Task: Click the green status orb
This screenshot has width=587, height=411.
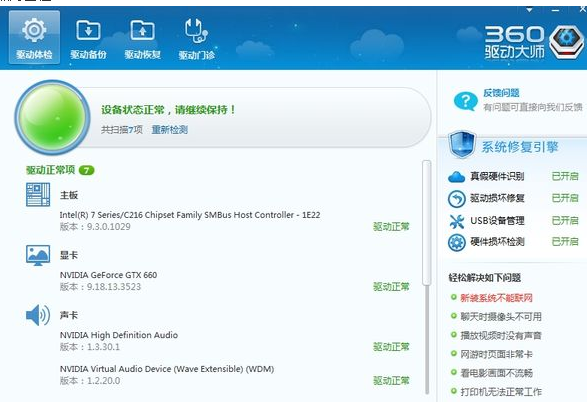Action: coord(52,117)
